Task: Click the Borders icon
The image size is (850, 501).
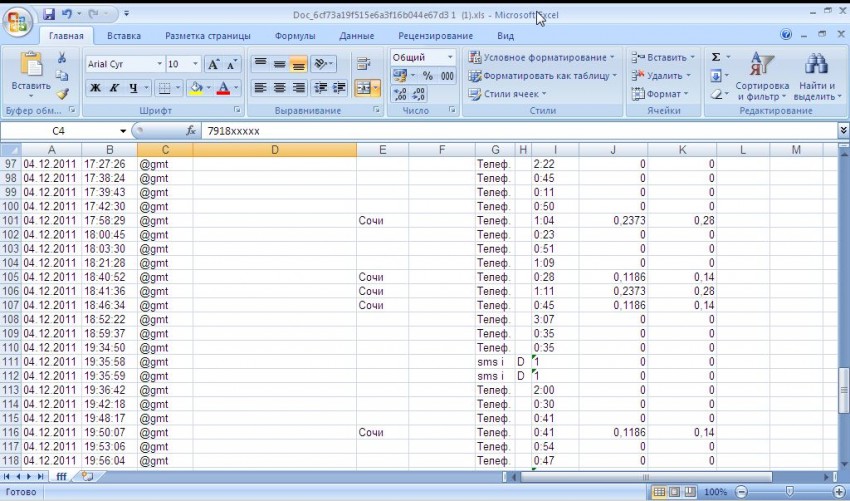Action: pos(164,88)
